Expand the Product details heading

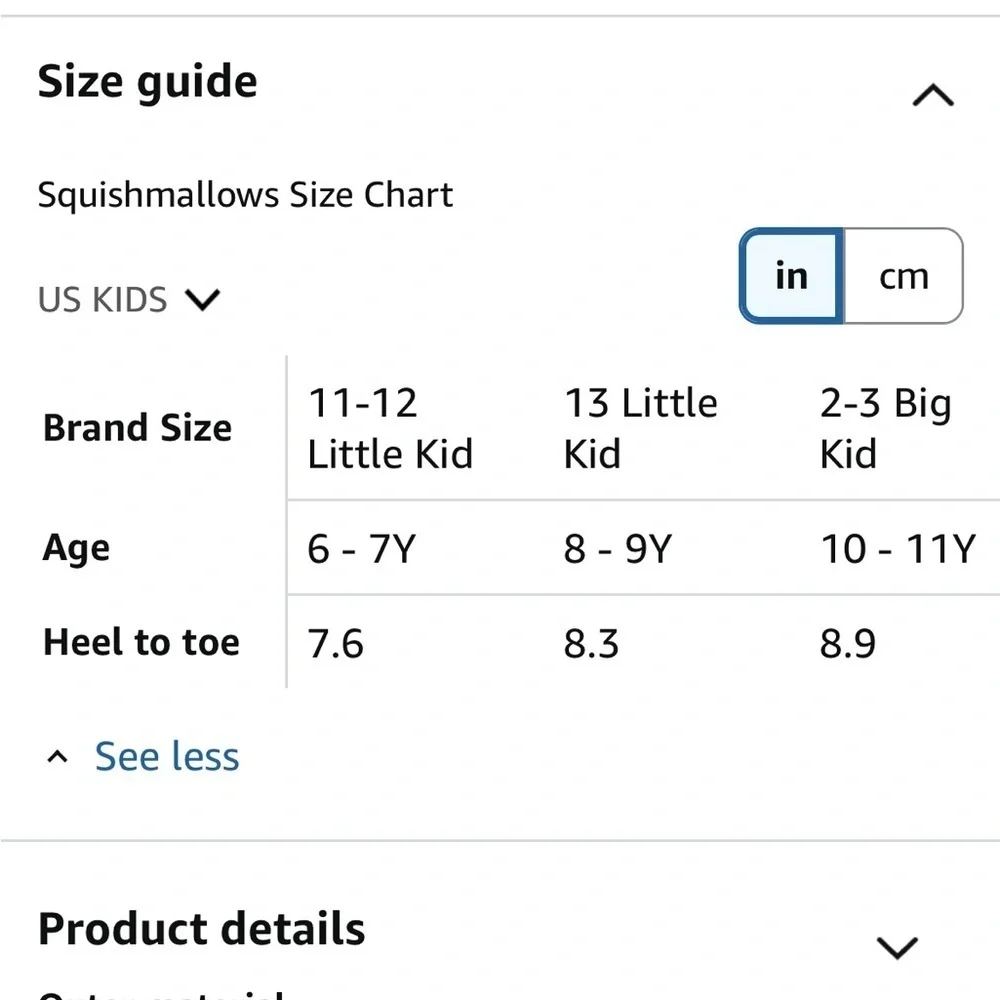[x=202, y=929]
